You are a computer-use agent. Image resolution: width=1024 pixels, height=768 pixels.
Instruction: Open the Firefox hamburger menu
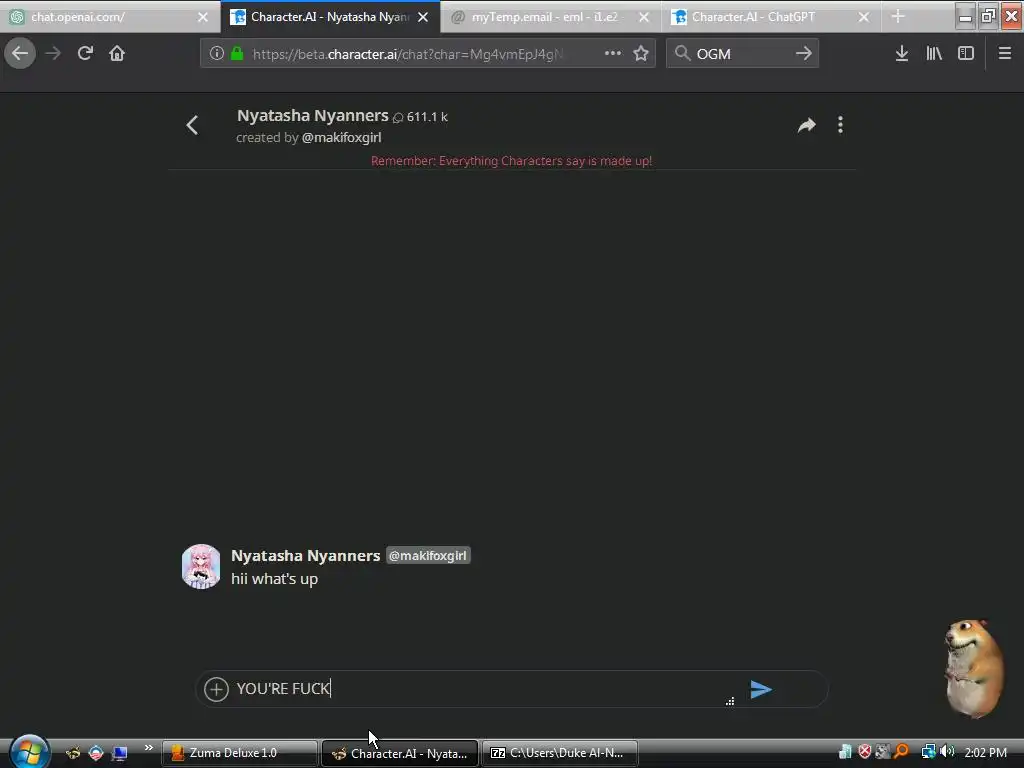coord(1004,54)
